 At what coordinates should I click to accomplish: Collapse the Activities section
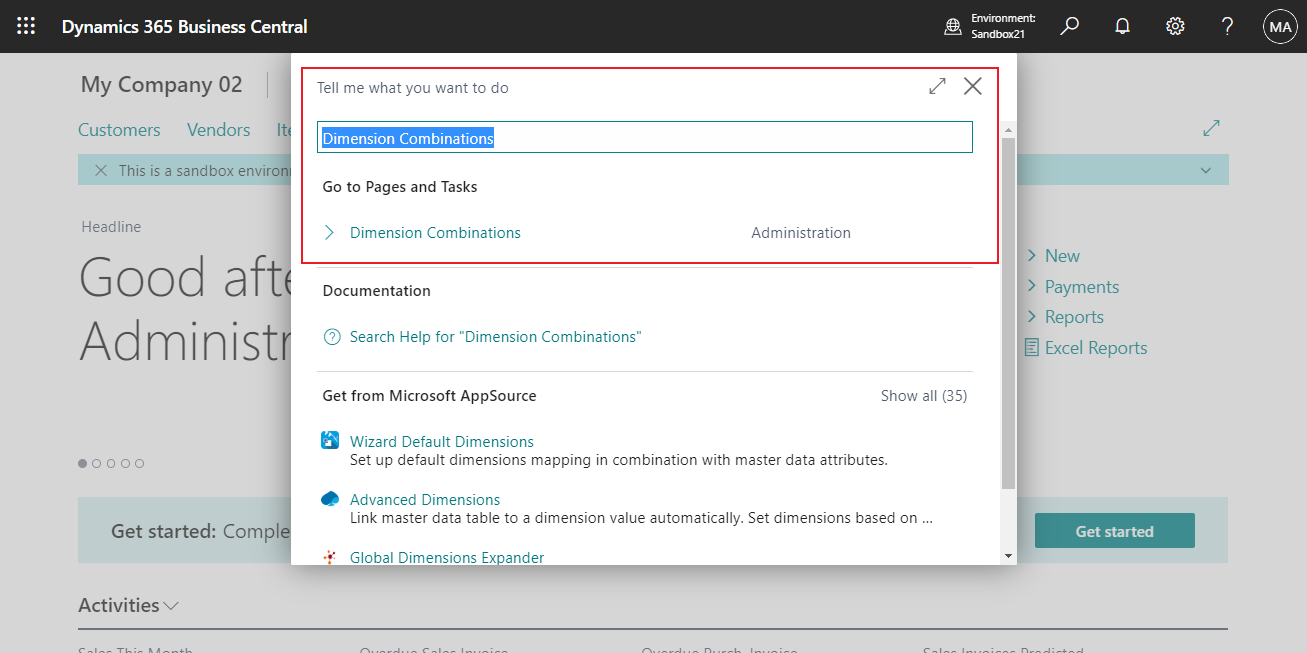(x=169, y=605)
